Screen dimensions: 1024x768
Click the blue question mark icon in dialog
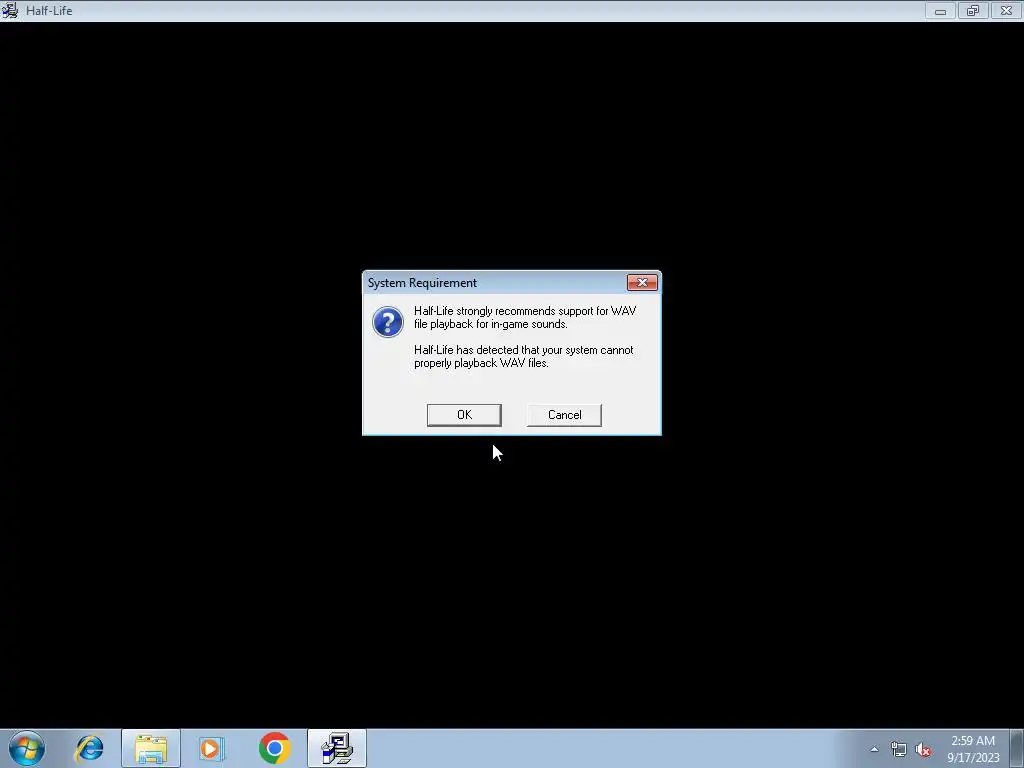[388, 322]
